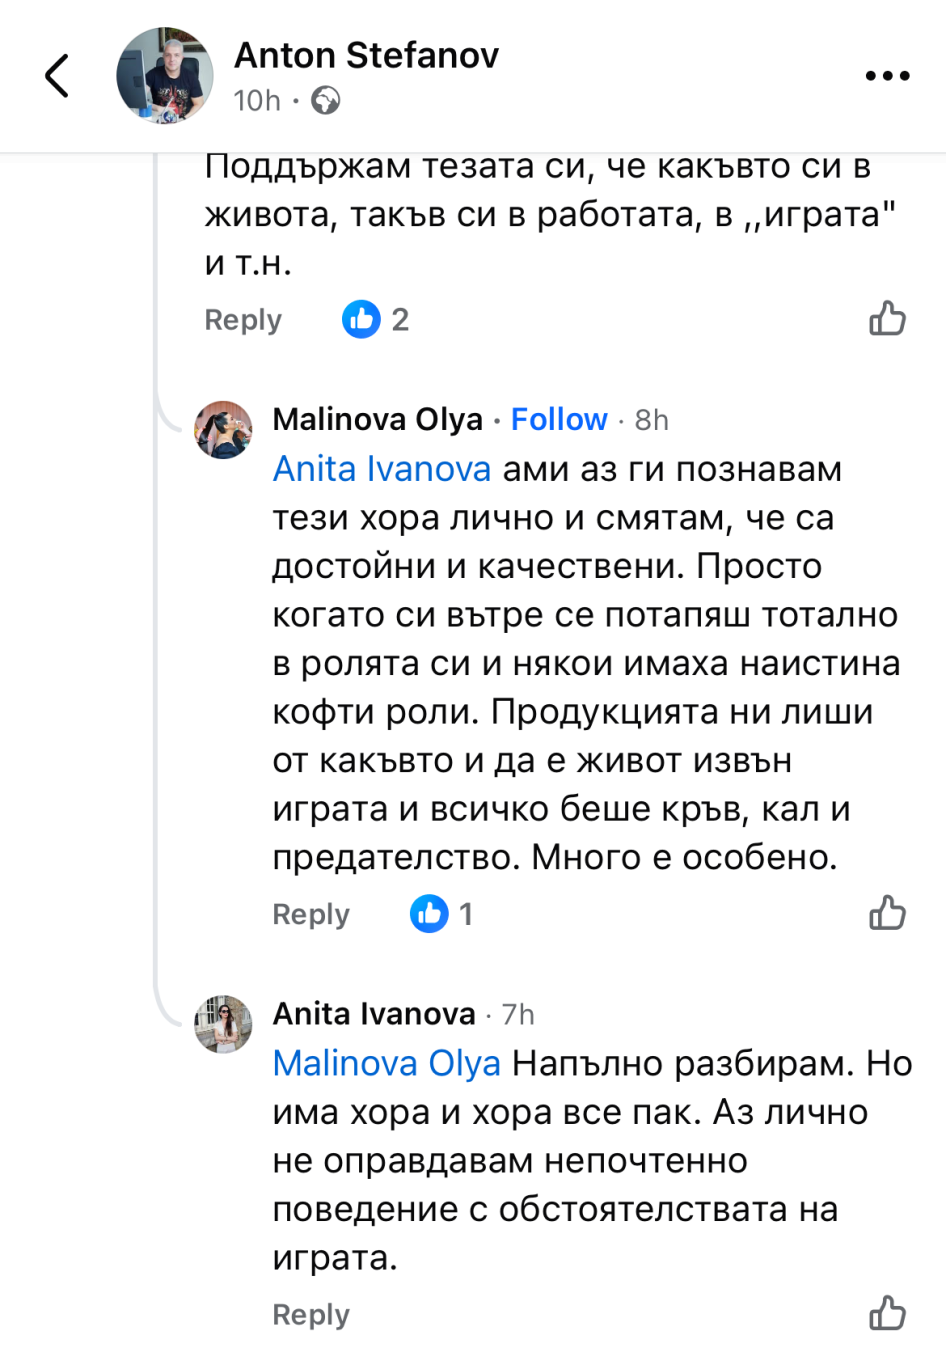Reply to Malinova Olya's comment

coord(311,914)
